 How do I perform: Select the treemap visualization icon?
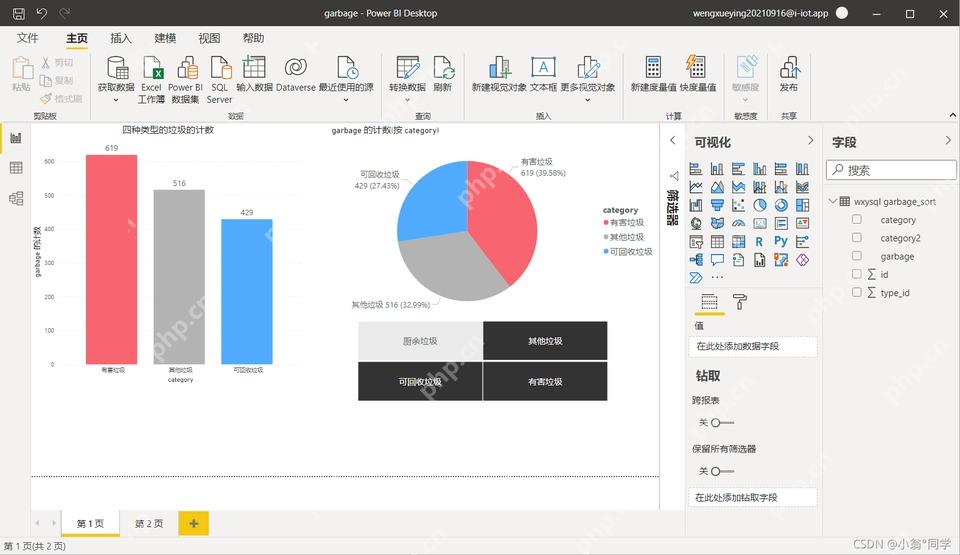click(803, 205)
